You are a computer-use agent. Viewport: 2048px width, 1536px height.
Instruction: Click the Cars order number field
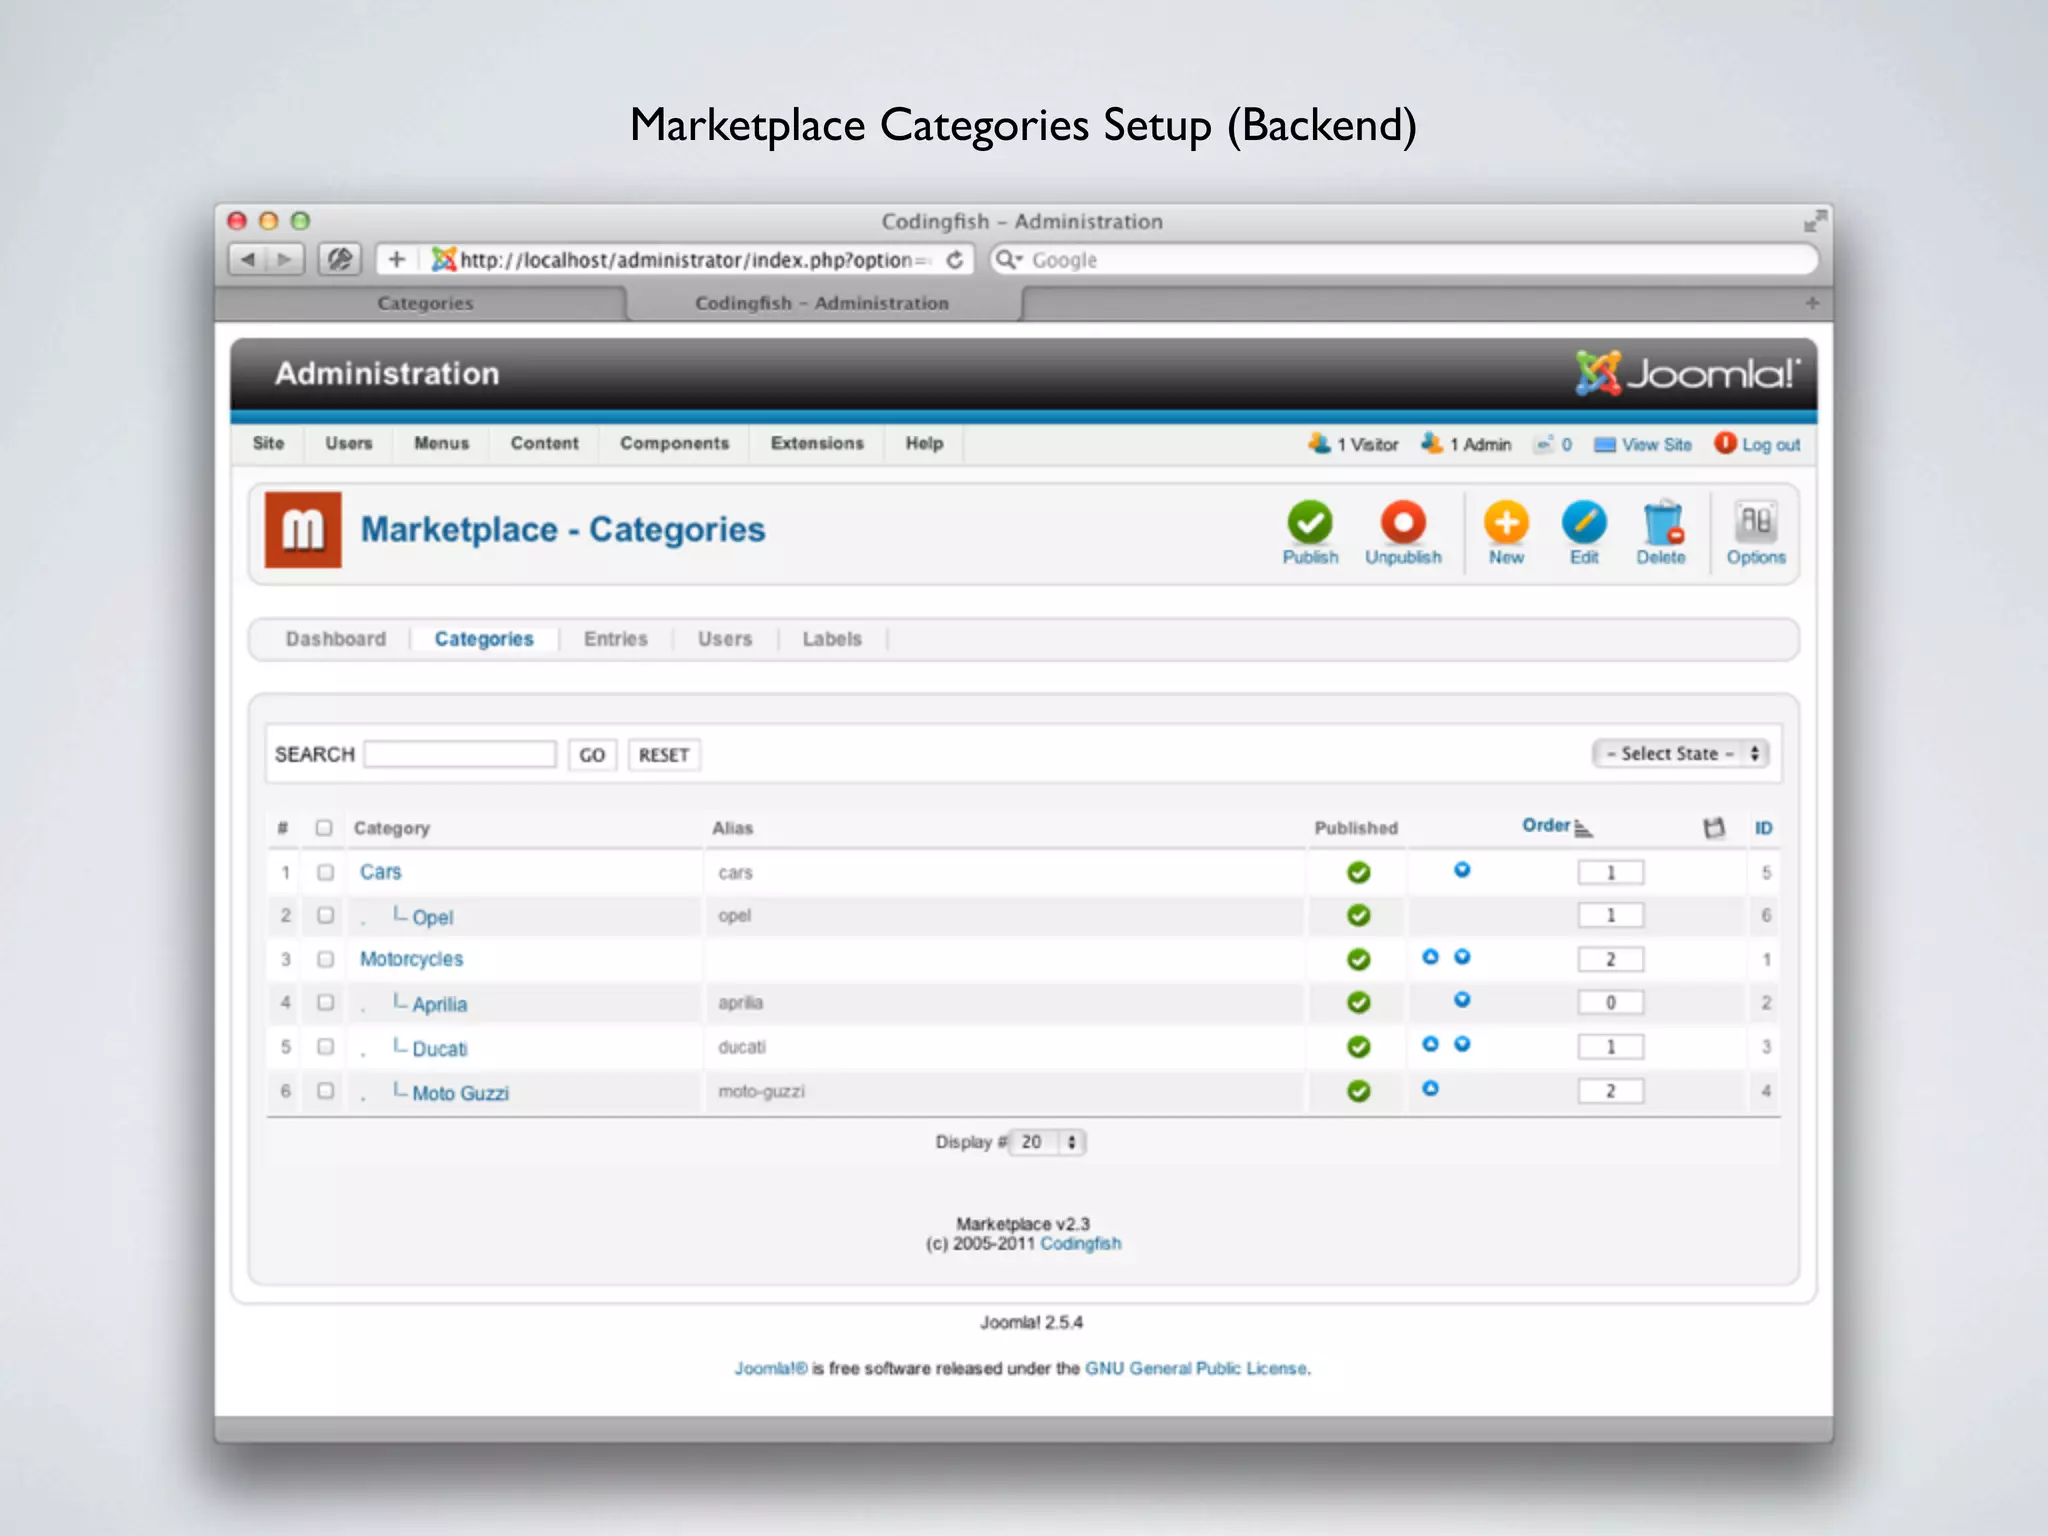pyautogui.click(x=1610, y=872)
